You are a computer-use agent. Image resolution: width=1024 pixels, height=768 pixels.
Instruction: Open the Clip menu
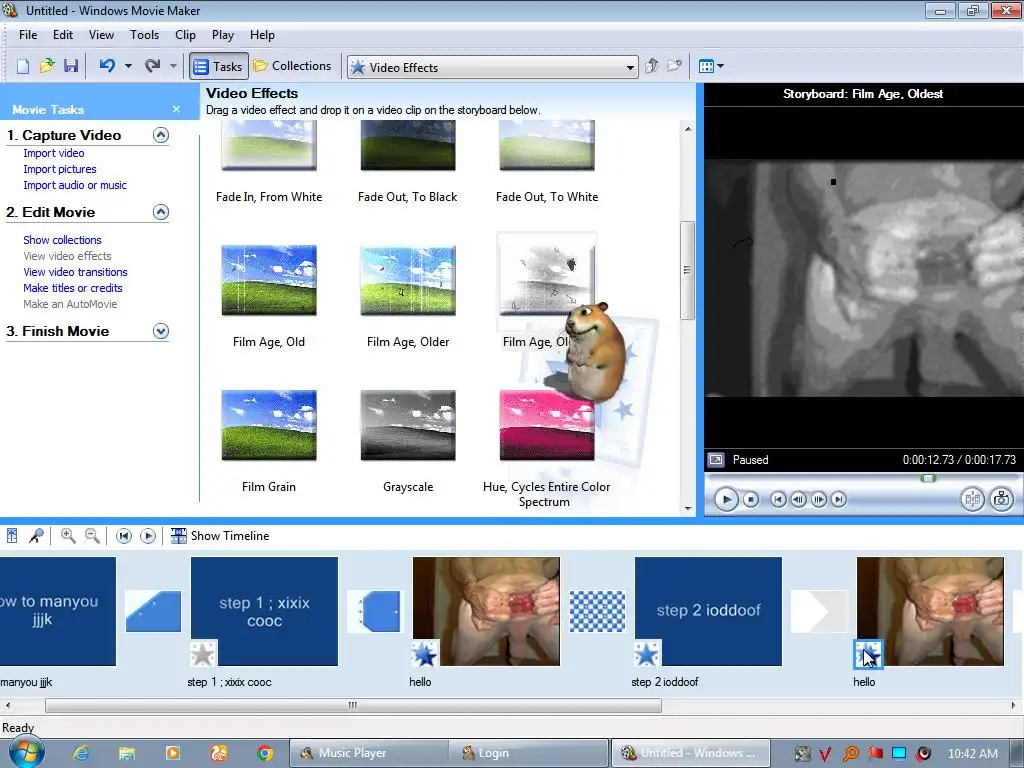coord(185,35)
